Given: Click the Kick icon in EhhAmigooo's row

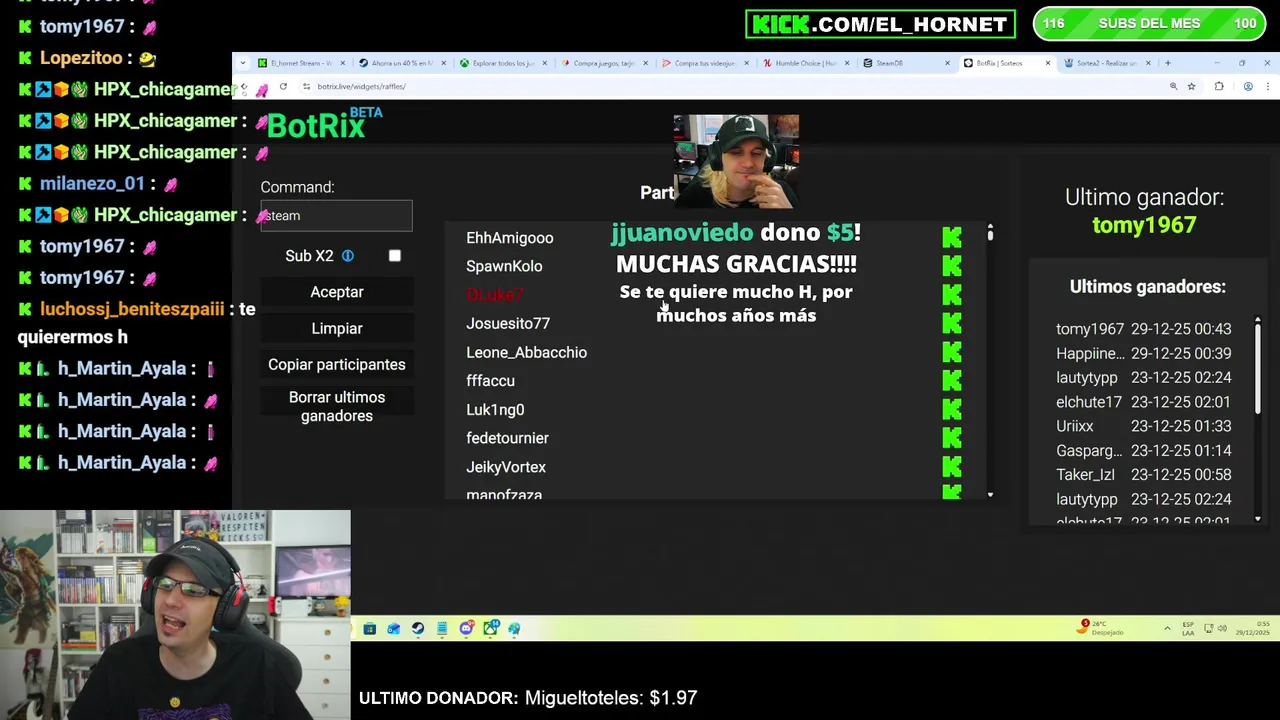Looking at the screenshot, I should coord(952,238).
